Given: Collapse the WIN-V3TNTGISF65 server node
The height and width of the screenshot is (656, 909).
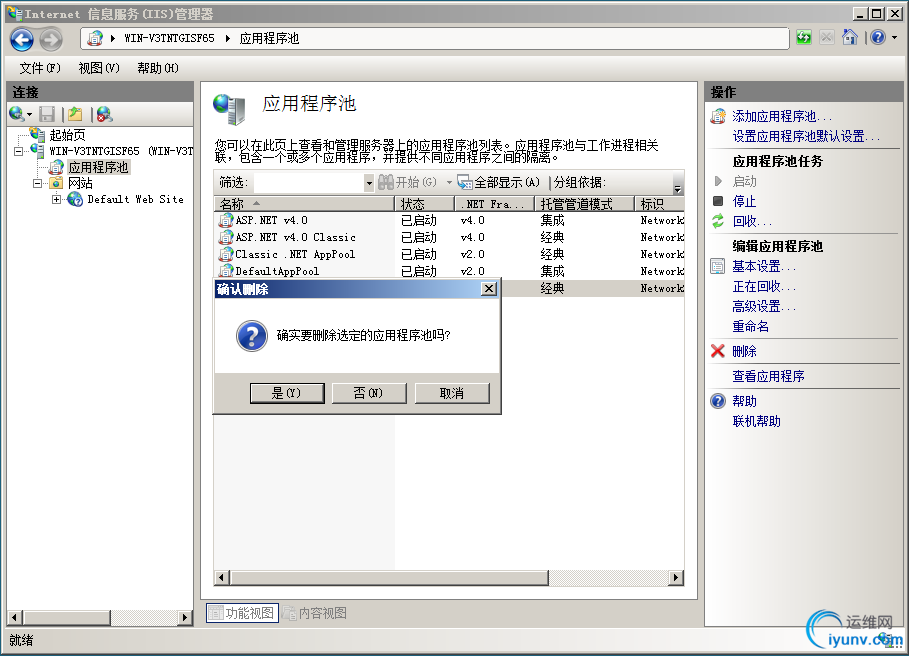Looking at the screenshot, I should [19, 151].
